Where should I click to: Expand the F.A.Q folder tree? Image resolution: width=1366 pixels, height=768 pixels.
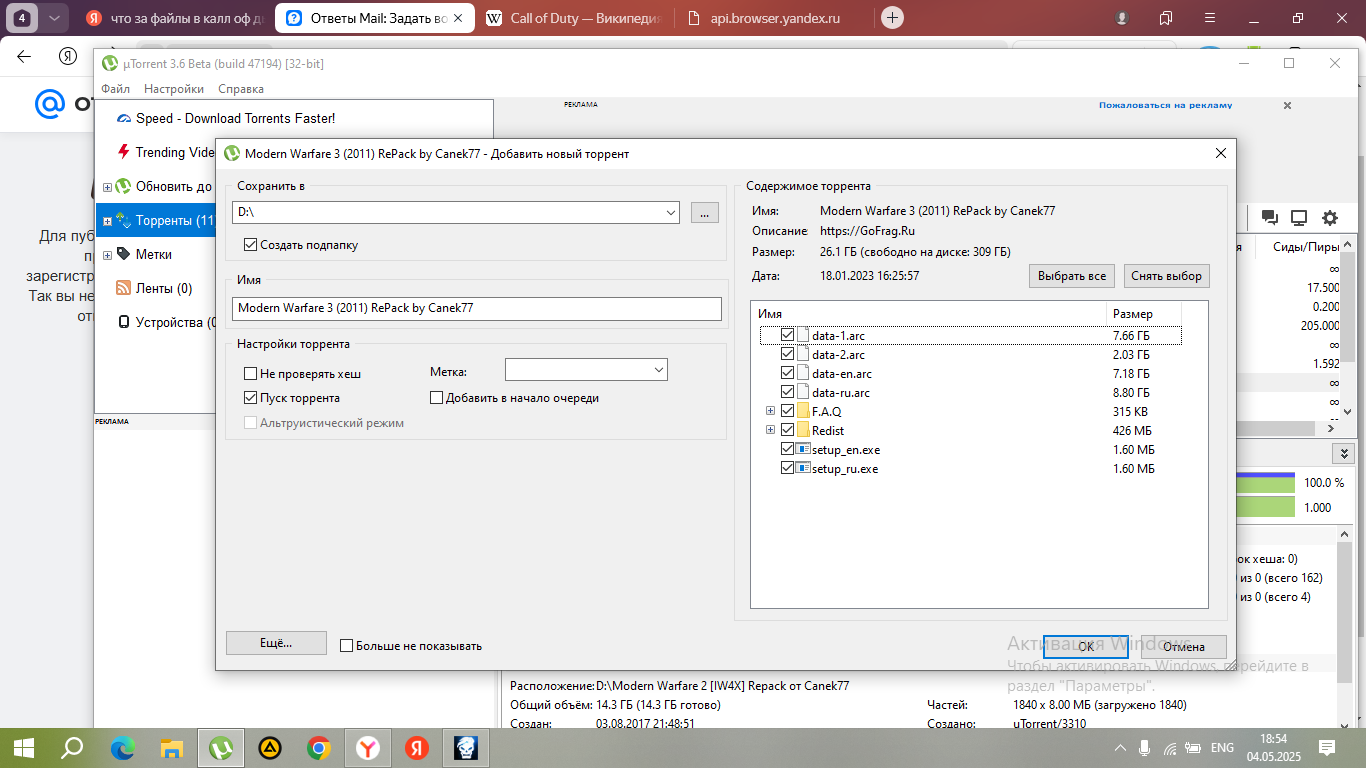tap(770, 411)
